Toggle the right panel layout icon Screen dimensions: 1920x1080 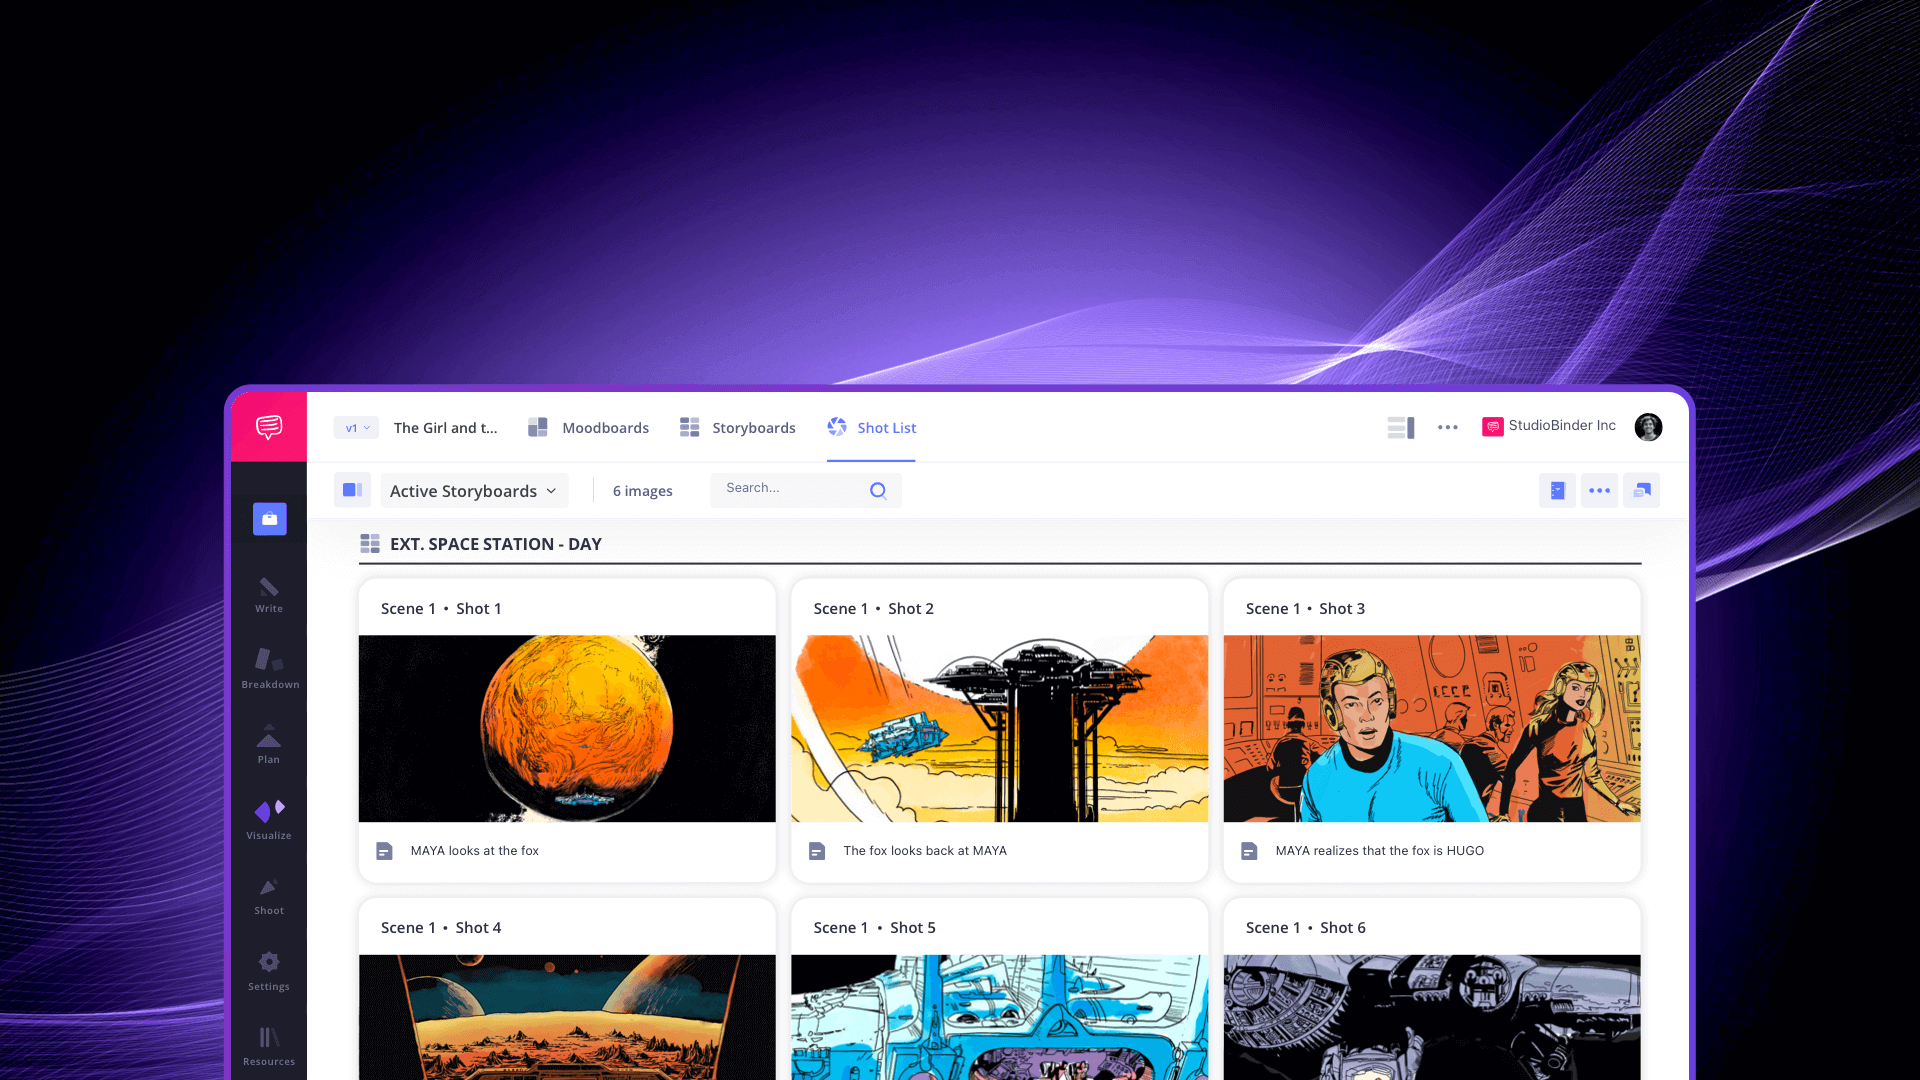click(x=1401, y=428)
